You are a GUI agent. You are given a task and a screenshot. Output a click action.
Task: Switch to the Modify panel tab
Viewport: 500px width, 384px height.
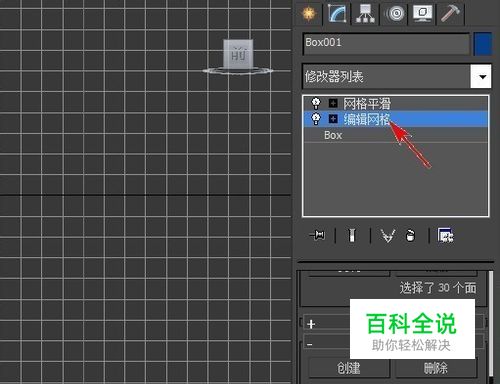click(x=337, y=14)
